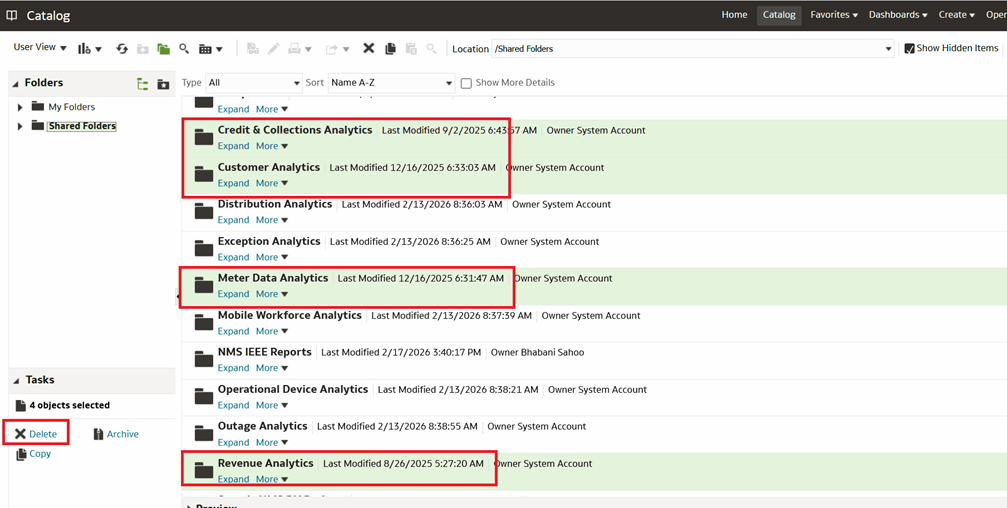Click the Delete link in Tasks
This screenshot has width=1007, height=508.
click(43, 435)
